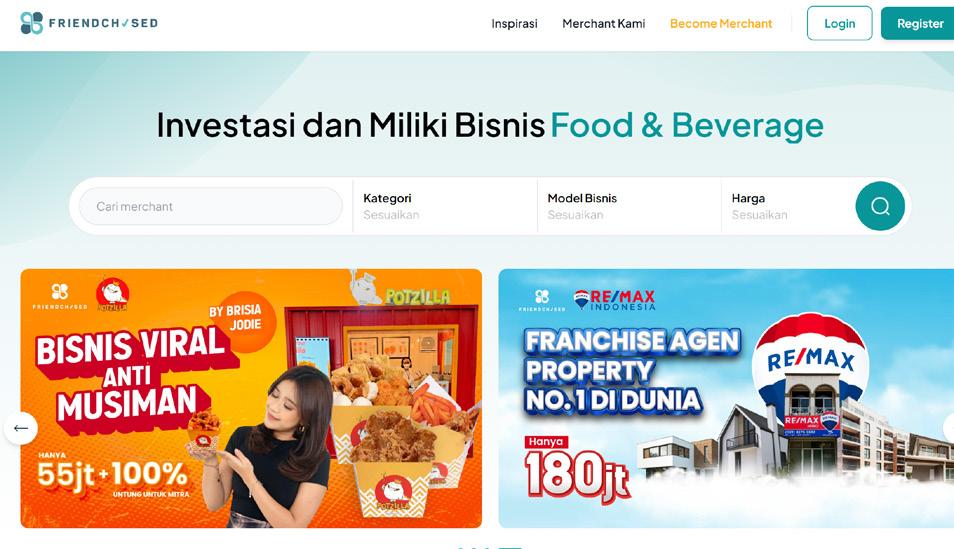Click Potzilla logo on orange banner
Viewport: 954px width, 549px height.
[x=113, y=294]
